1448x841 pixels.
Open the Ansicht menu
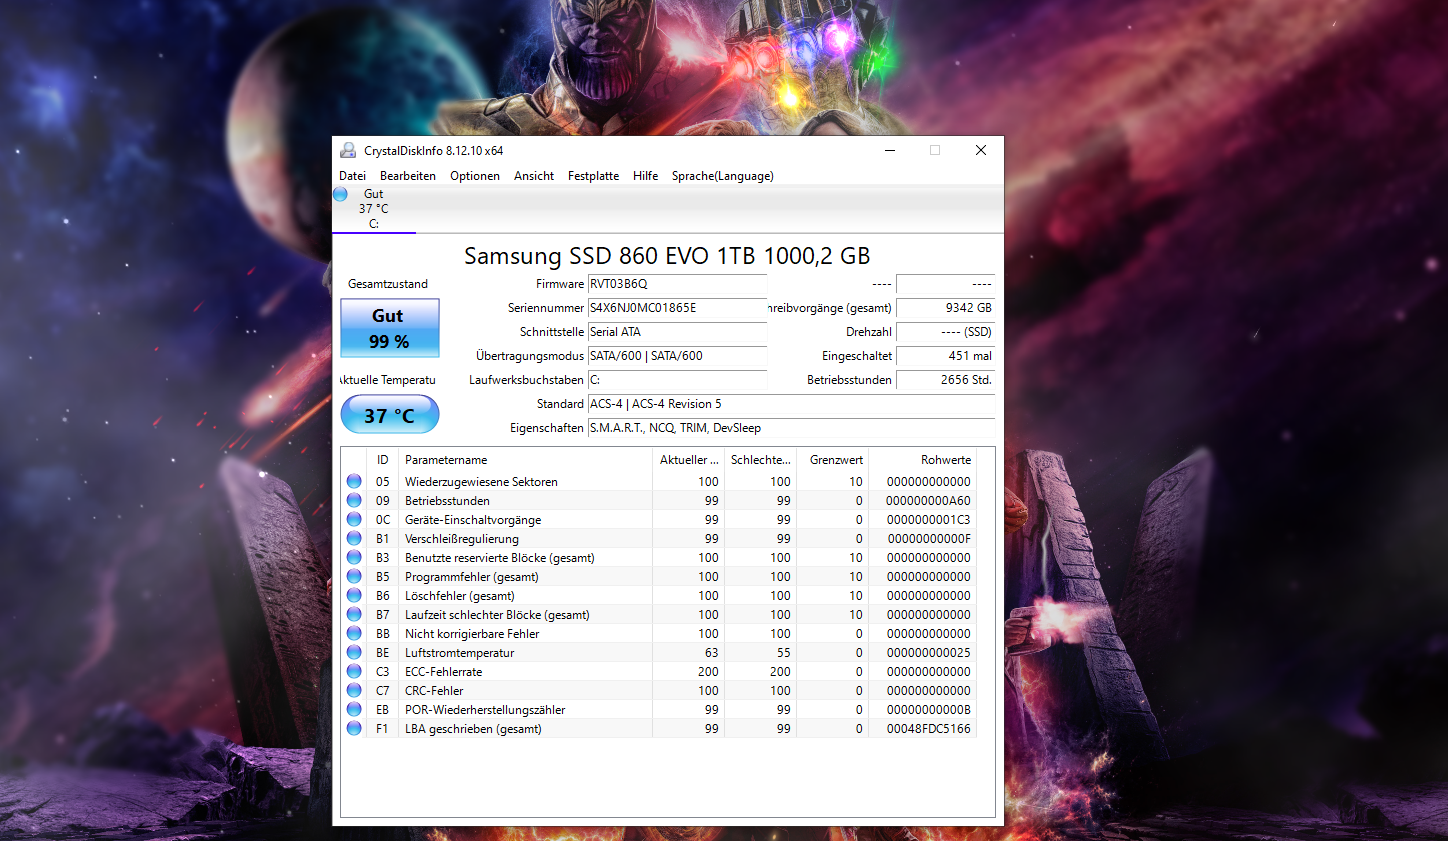[534, 176]
